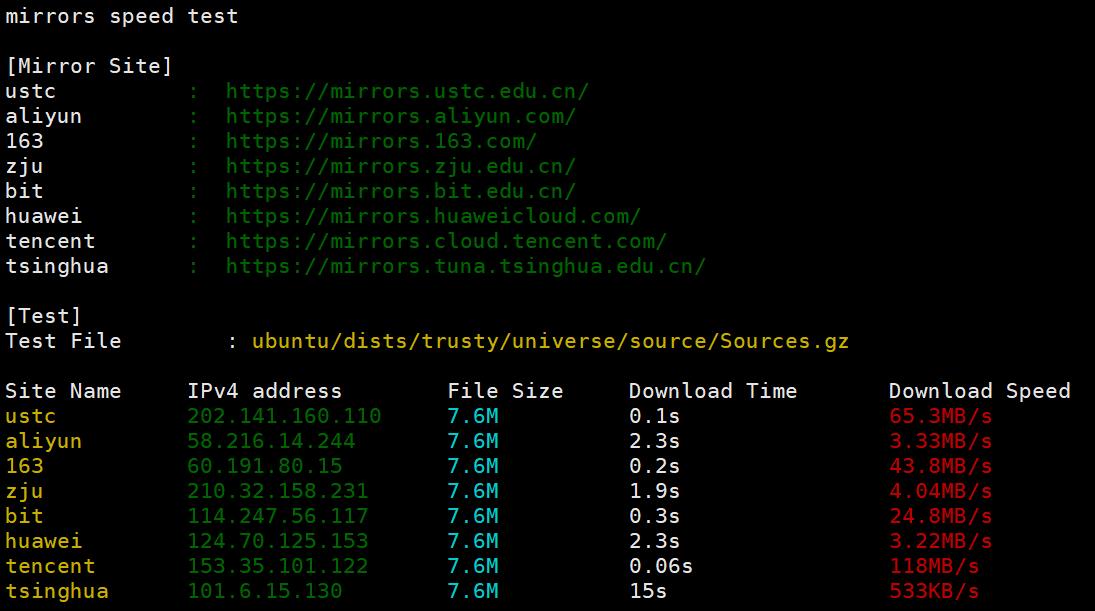
Task: Click the 65.3MB/s download speed
Action: pyautogui.click(x=940, y=416)
